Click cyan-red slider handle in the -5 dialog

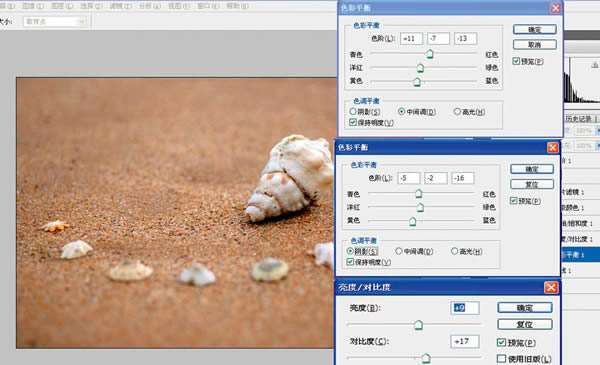pyautogui.click(x=419, y=194)
